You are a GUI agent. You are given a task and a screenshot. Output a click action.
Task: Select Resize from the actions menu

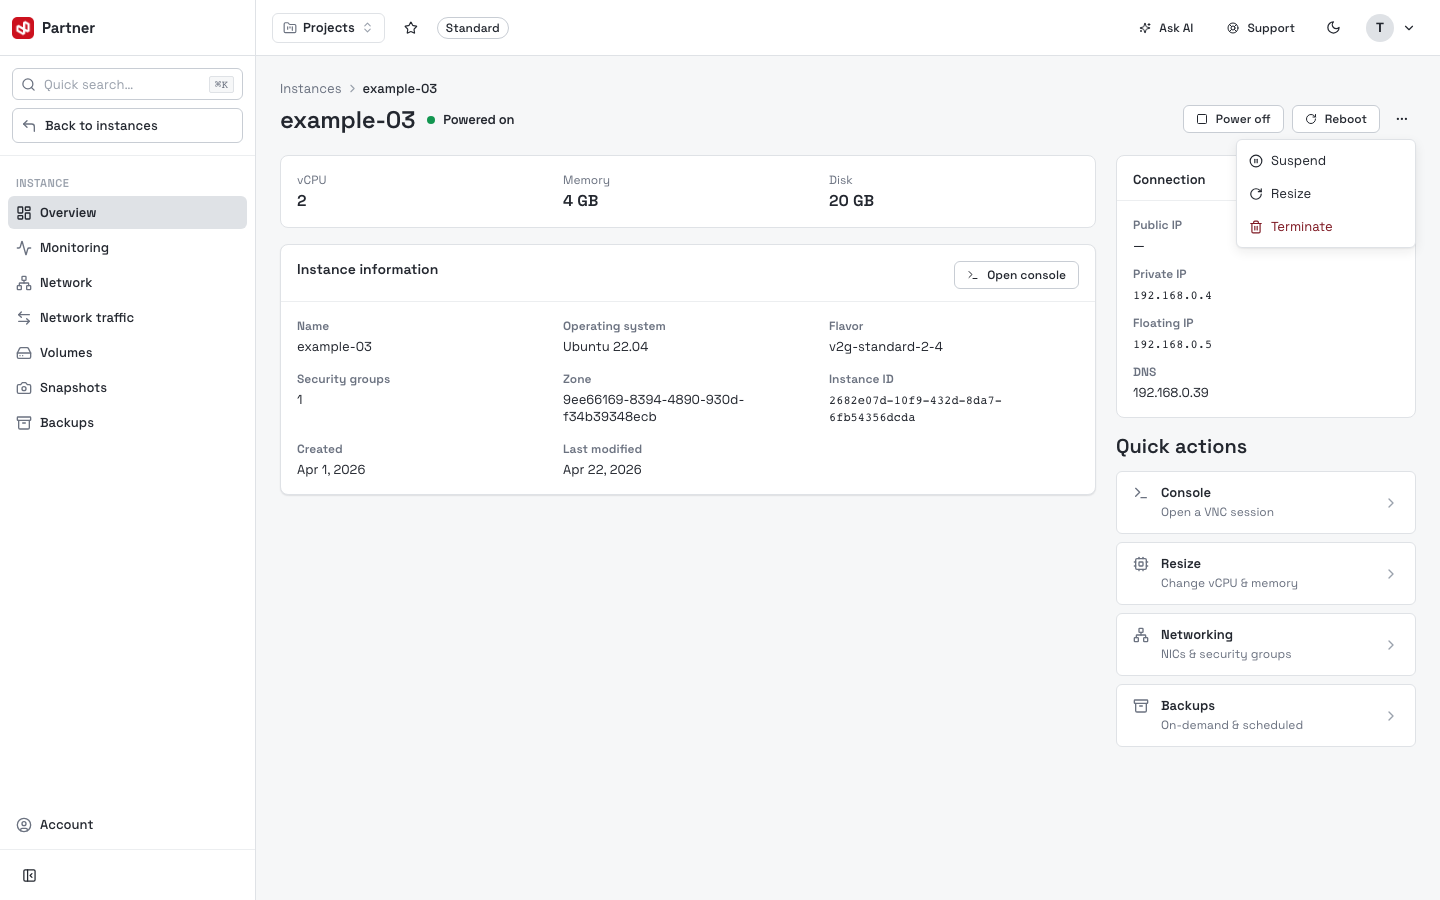1326,194
